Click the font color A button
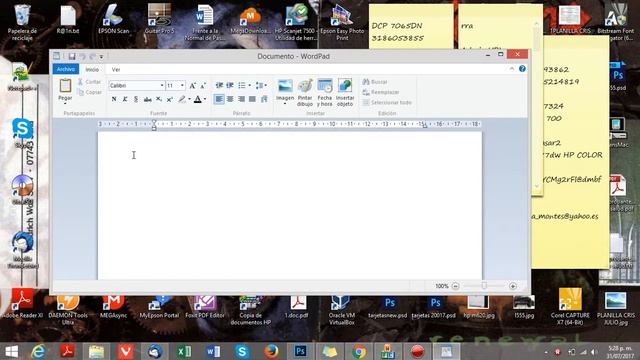The height and width of the screenshot is (360, 640). [198, 99]
